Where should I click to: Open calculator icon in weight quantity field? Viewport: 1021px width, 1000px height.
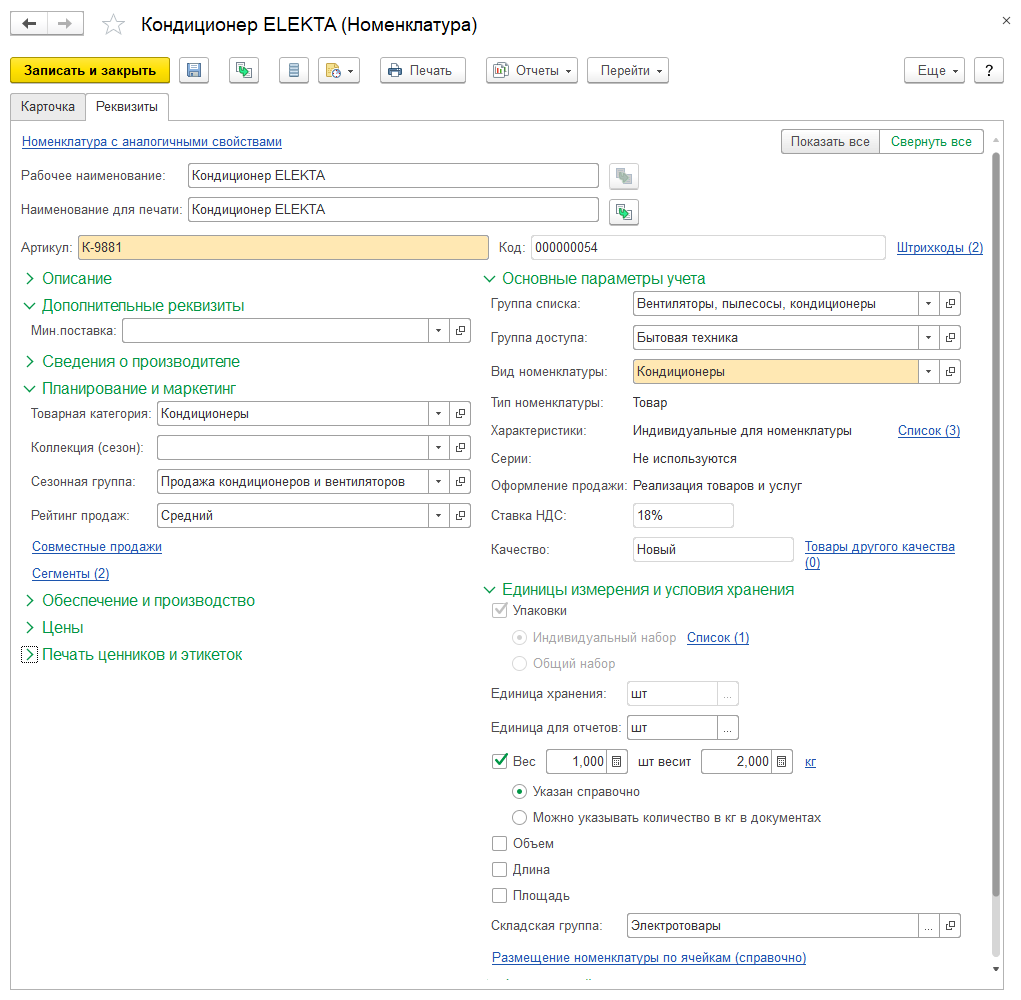617,762
